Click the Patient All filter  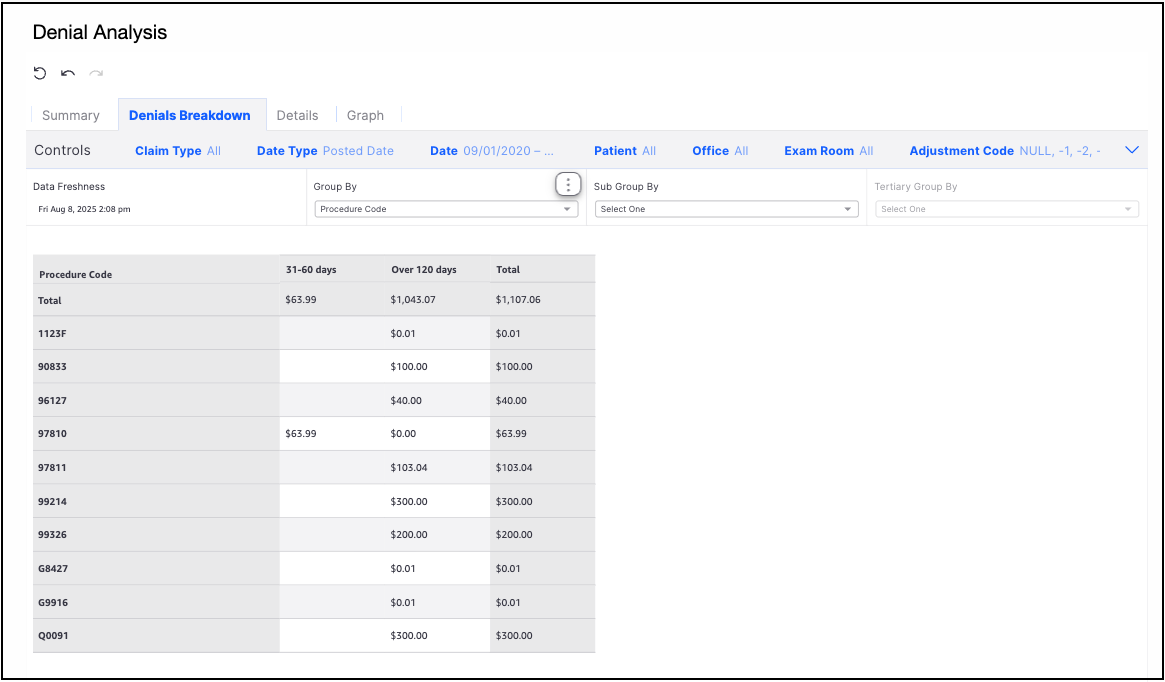point(625,151)
